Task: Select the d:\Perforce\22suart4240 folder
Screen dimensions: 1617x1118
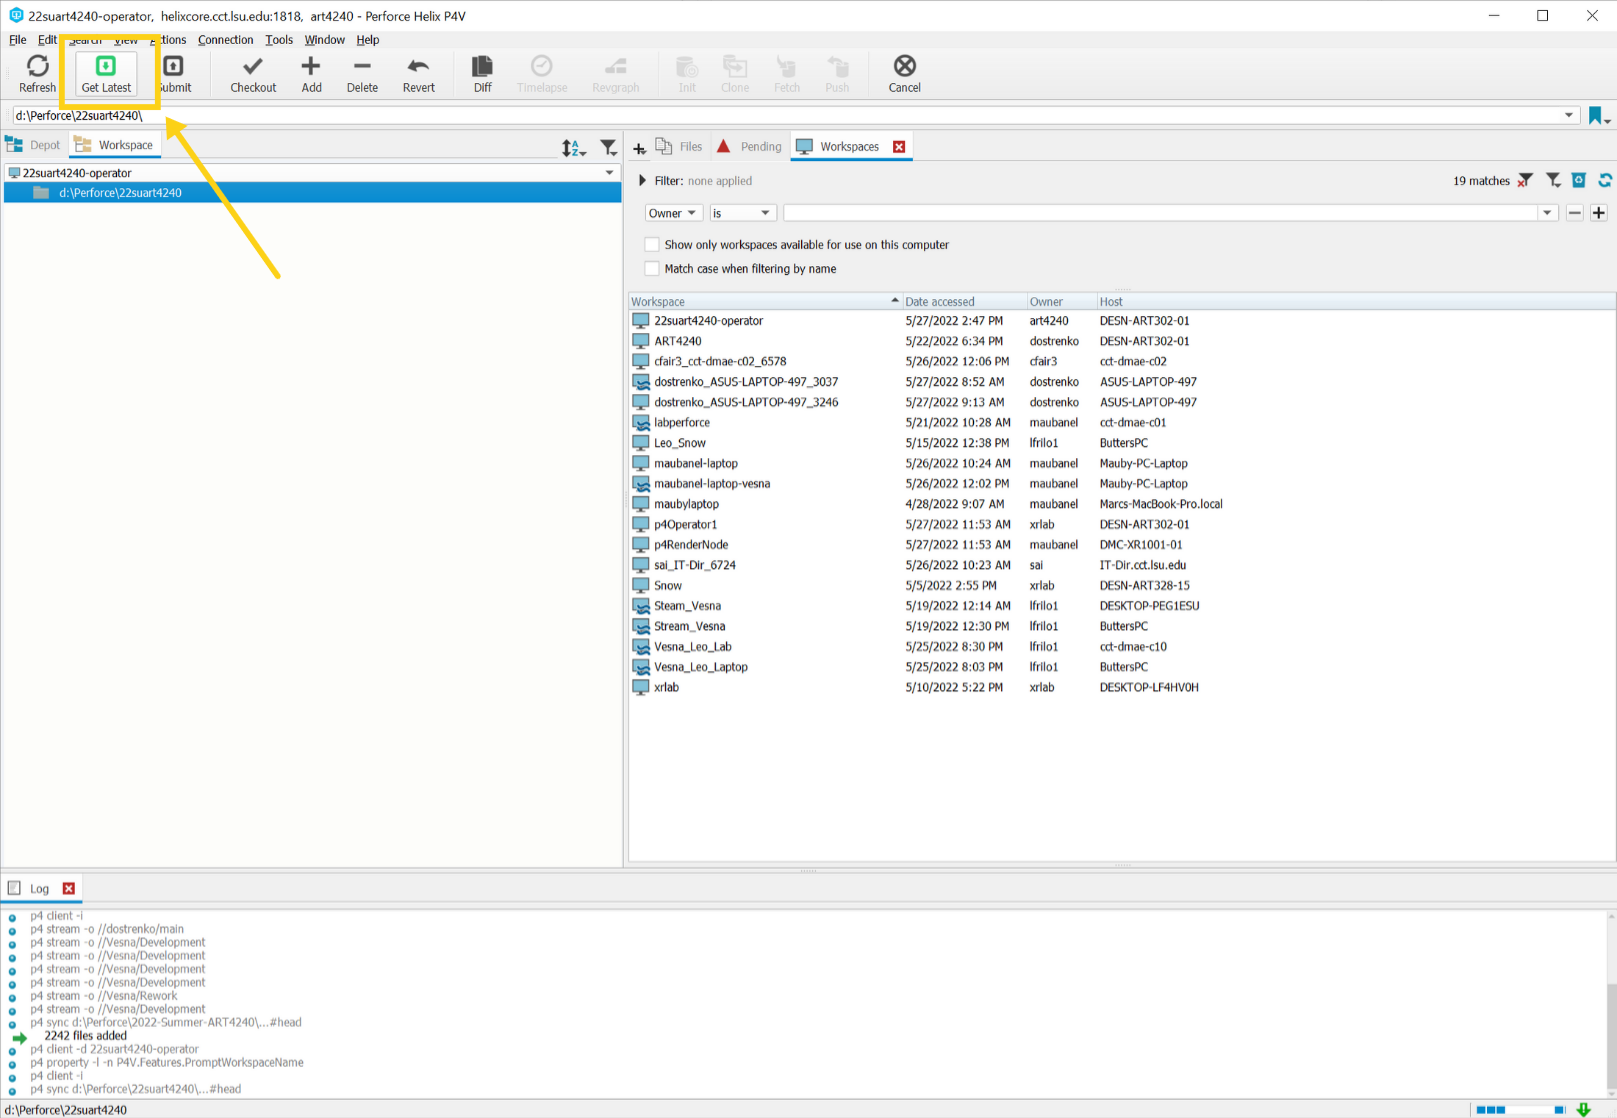Action: [x=312, y=193]
